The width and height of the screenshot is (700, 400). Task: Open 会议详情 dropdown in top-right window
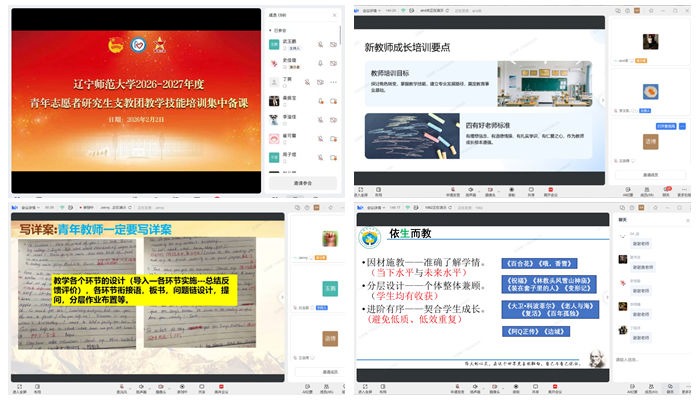point(374,10)
